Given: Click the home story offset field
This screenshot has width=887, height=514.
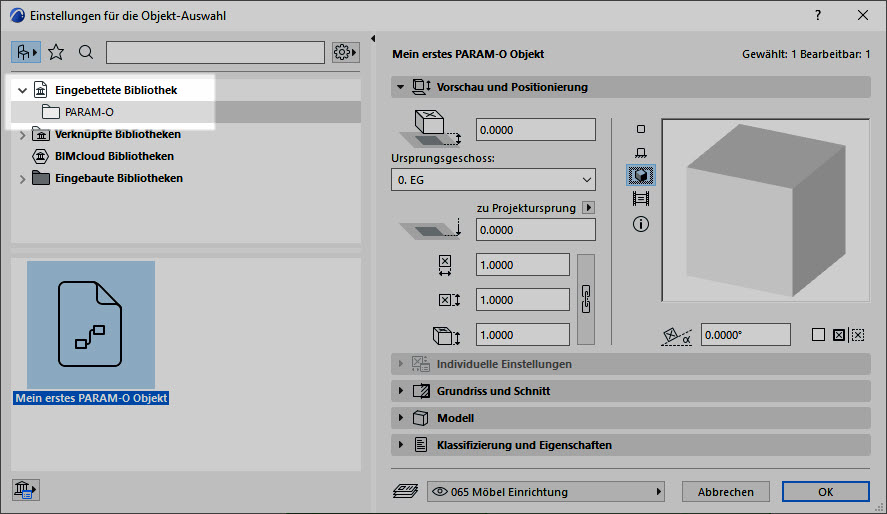Looking at the screenshot, I should (x=536, y=130).
